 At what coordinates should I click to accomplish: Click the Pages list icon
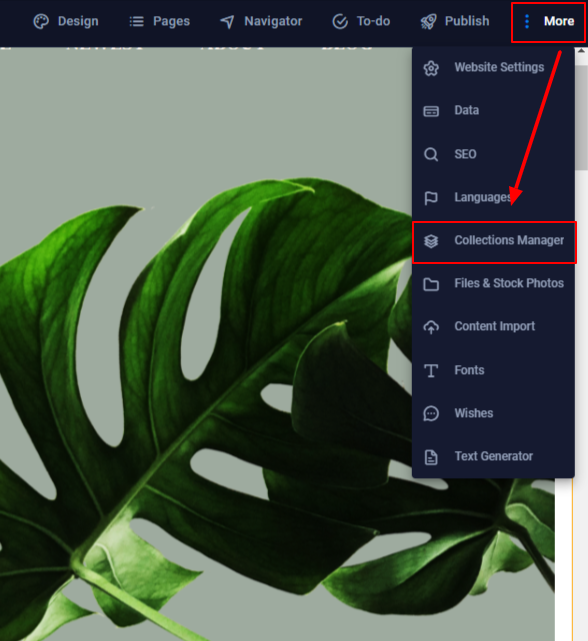[137, 21]
